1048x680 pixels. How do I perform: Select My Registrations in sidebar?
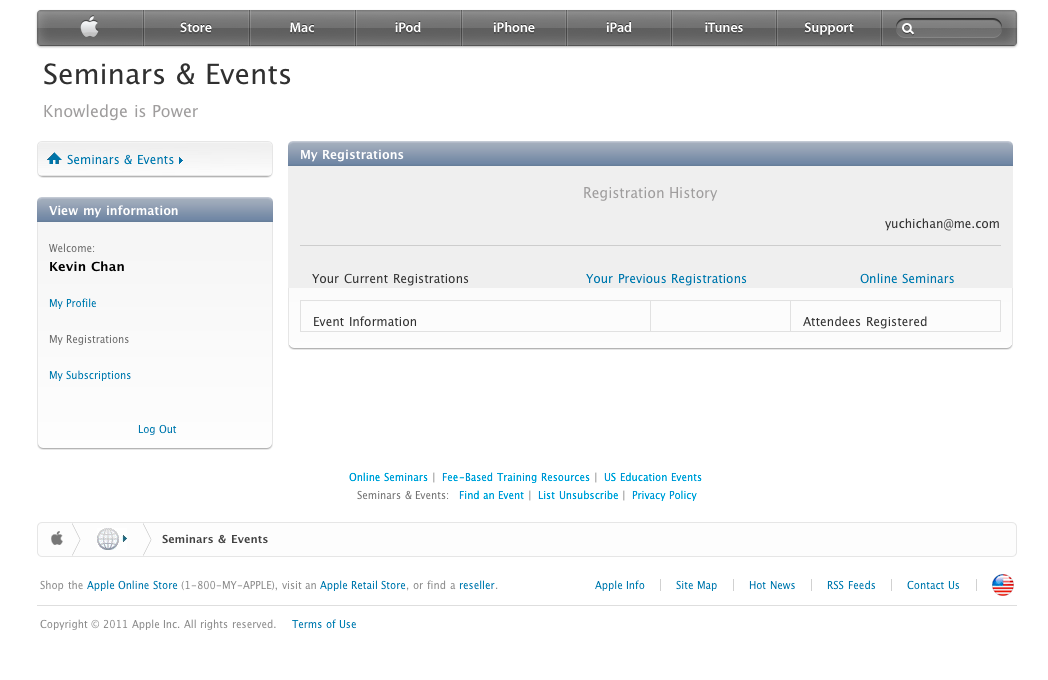point(89,339)
